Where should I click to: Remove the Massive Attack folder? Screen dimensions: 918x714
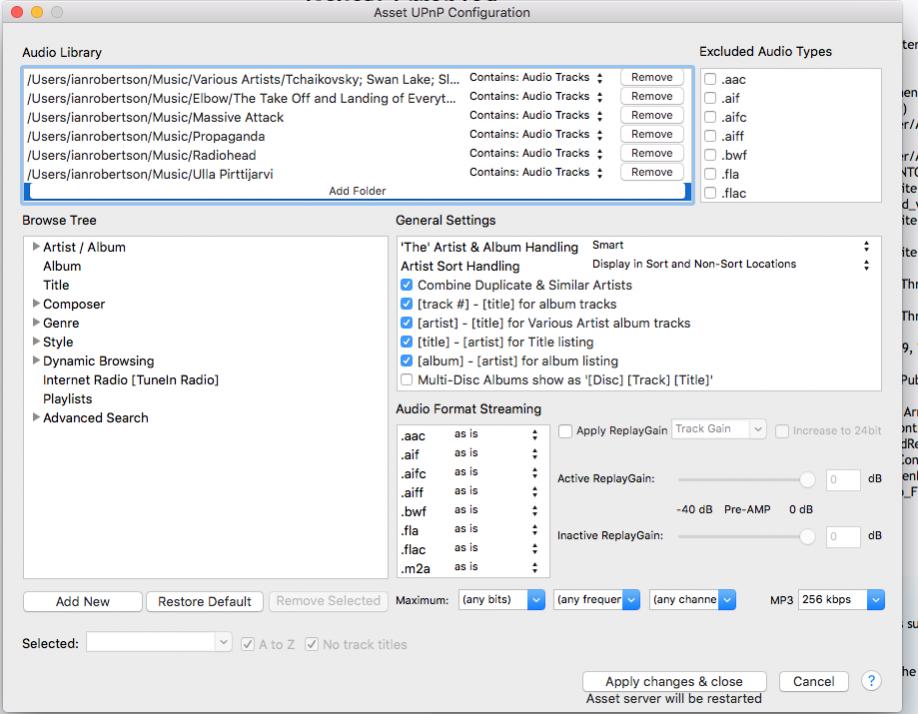pos(651,116)
